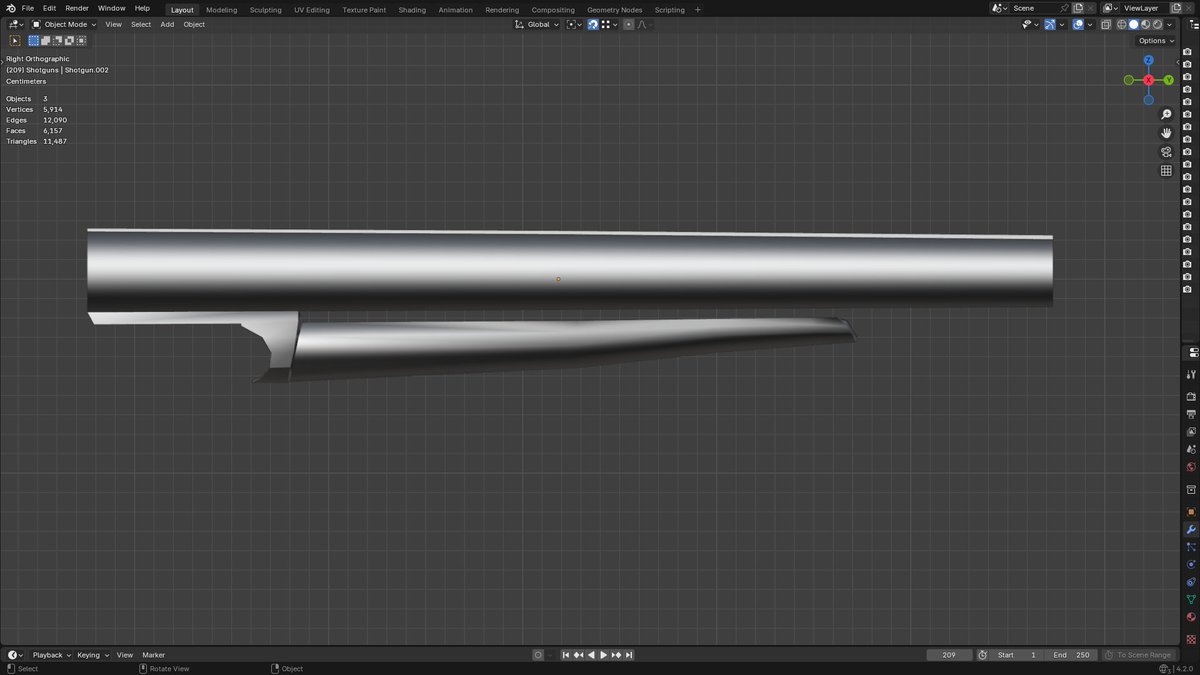Open the Keying dropdown in timeline
Viewport: 1200px width, 675px height.
pyautogui.click(x=92, y=655)
